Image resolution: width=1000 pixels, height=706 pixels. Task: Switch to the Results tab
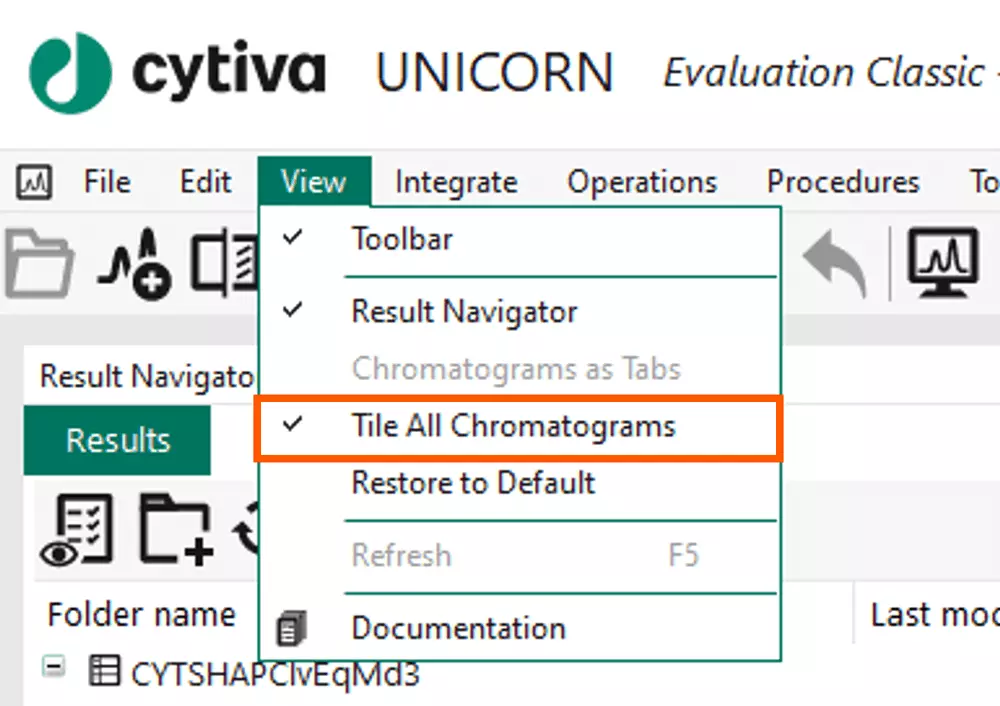pyautogui.click(x=117, y=440)
